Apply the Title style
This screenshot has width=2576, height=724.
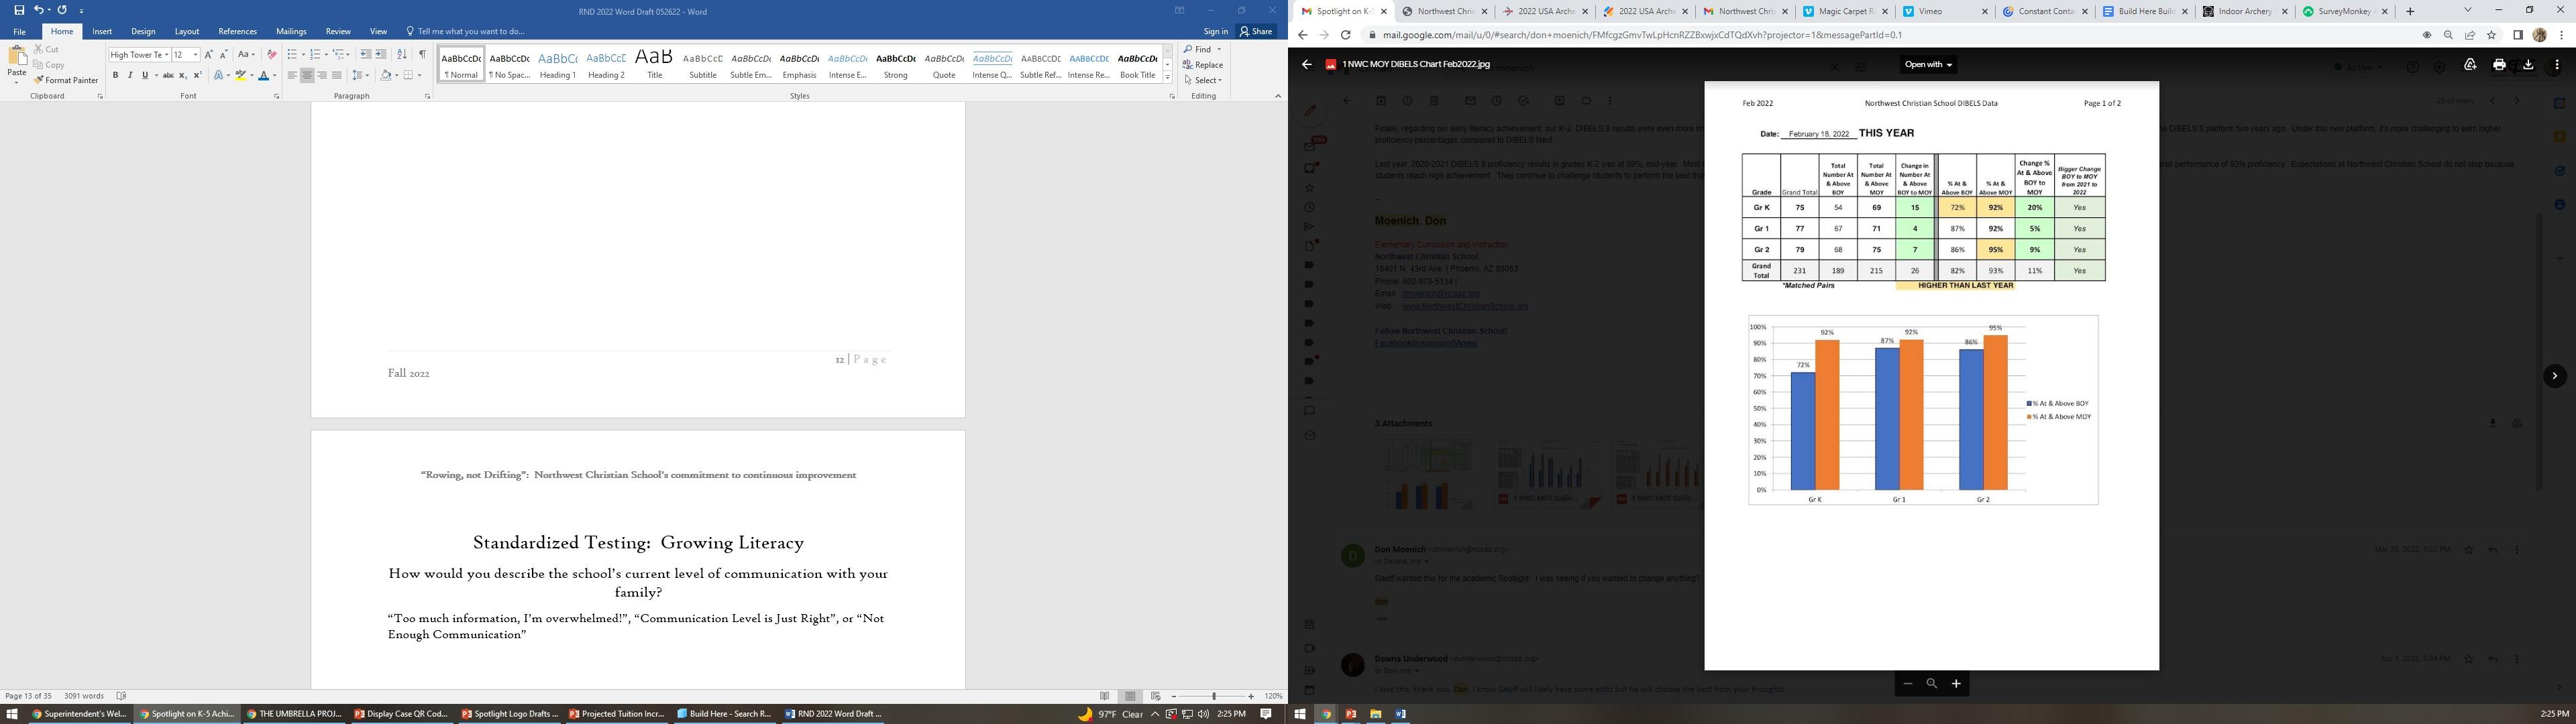pyautogui.click(x=654, y=64)
